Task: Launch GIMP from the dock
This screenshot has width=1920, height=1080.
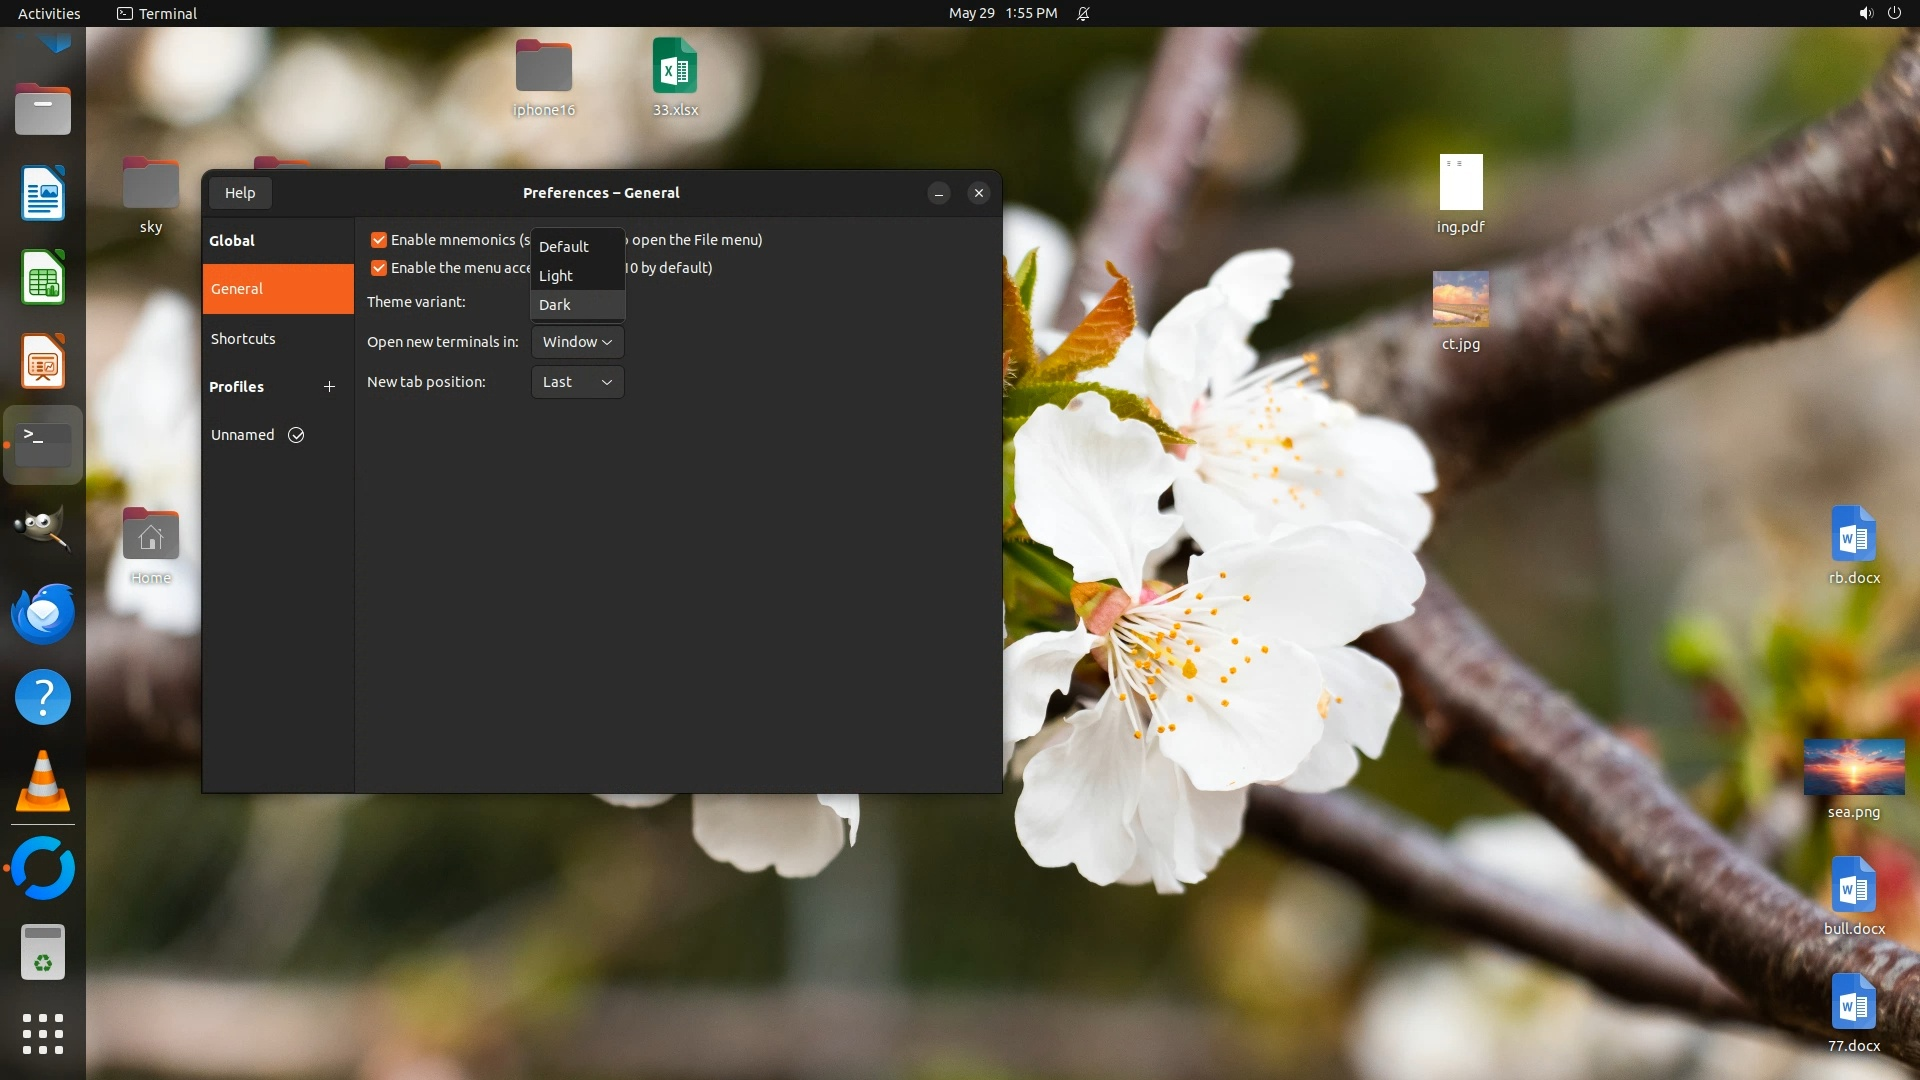Action: pos(43,528)
